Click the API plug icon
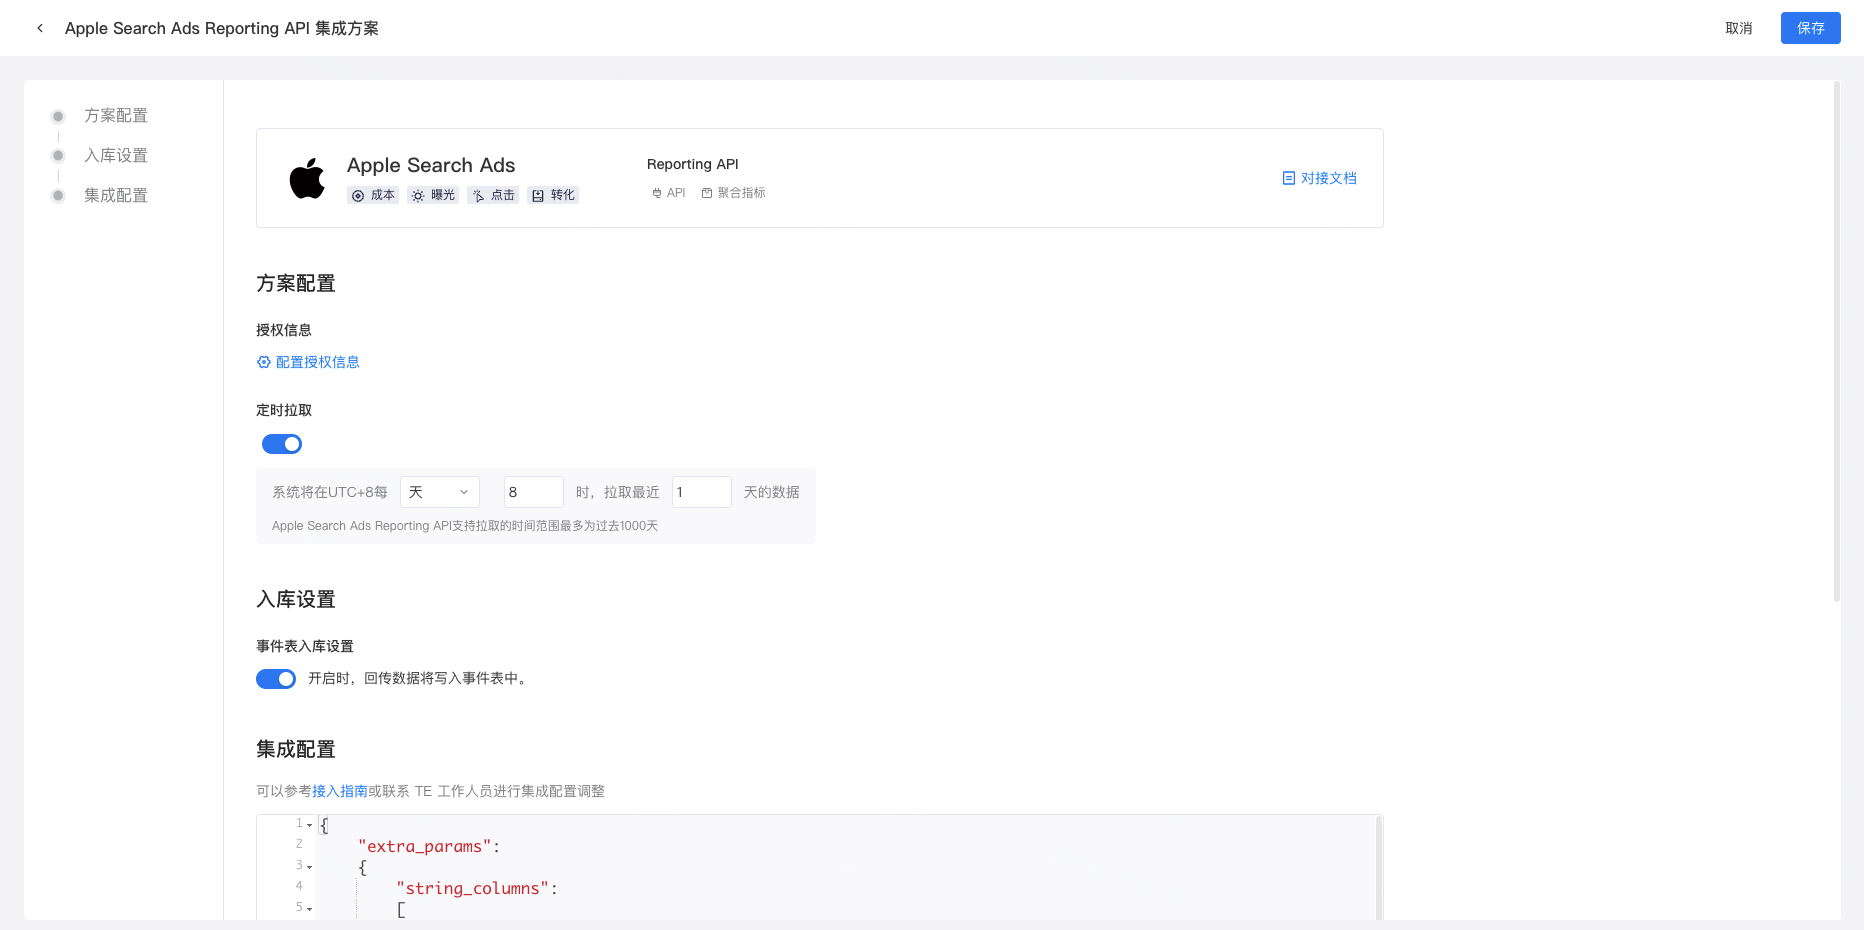The width and height of the screenshot is (1864, 930). click(657, 193)
